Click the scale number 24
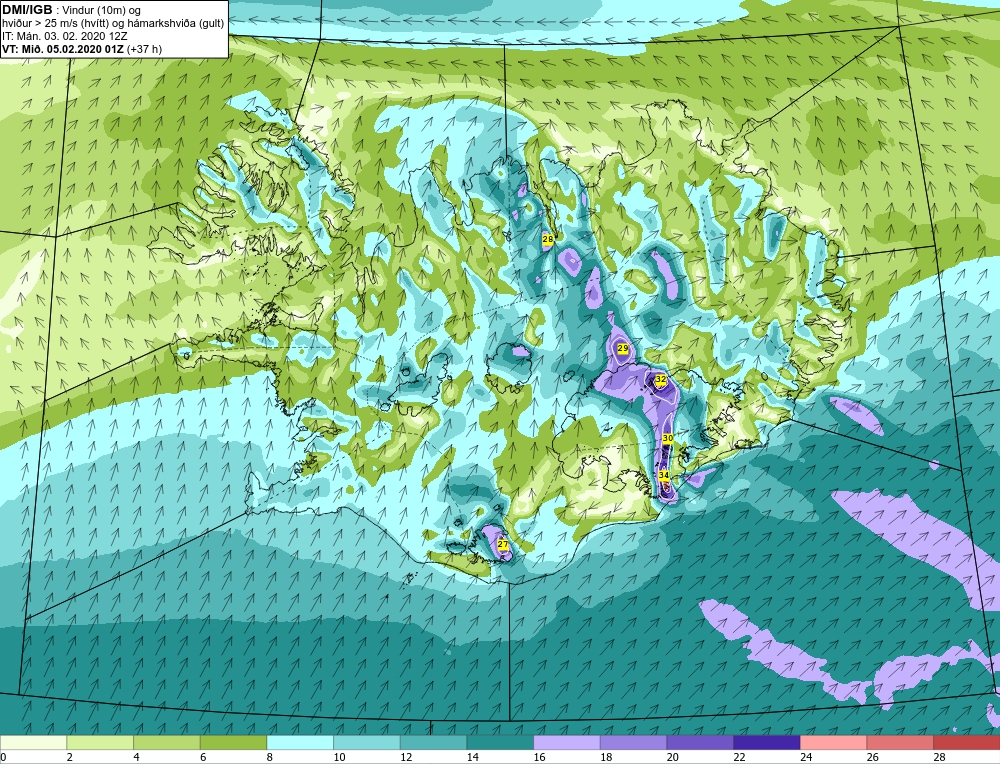The width and height of the screenshot is (1000, 764). point(805,757)
